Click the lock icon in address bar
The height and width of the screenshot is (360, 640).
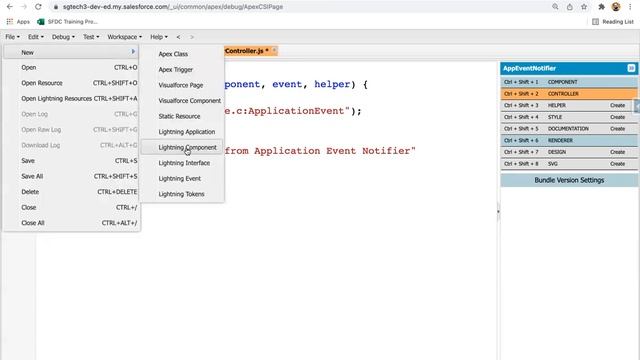click(56, 7)
